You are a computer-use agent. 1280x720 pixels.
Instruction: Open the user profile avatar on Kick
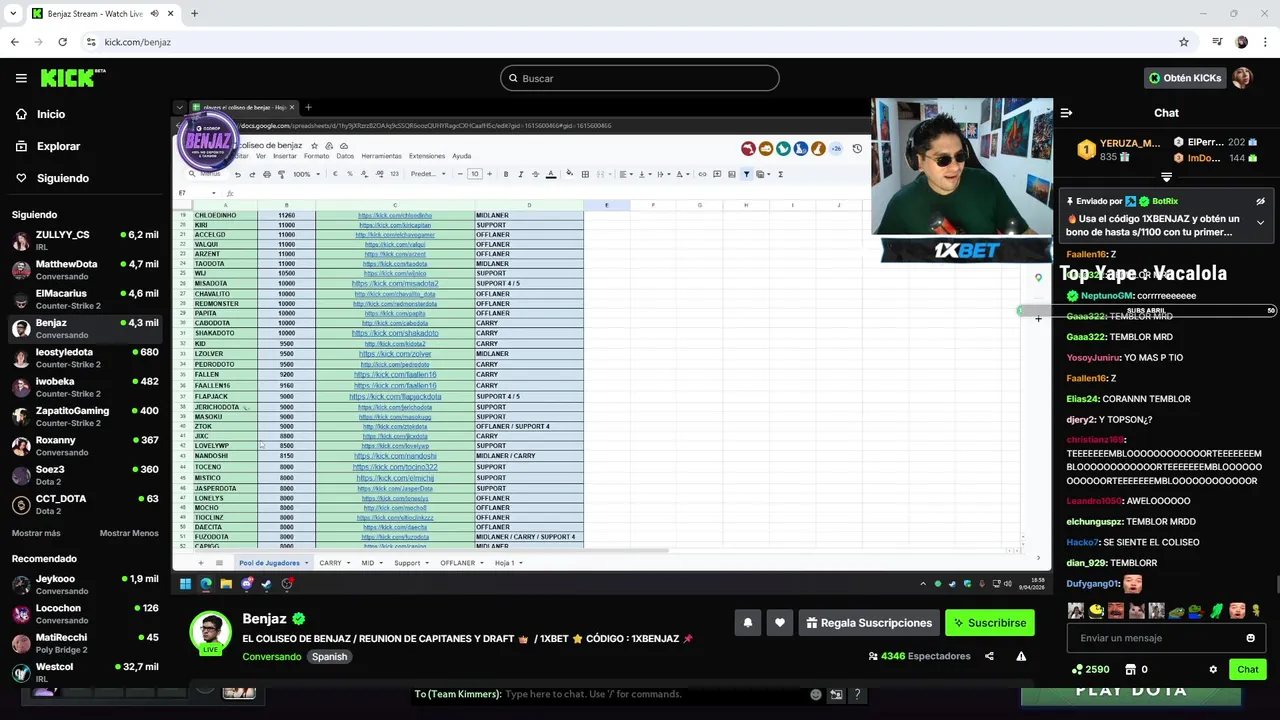(x=1243, y=78)
